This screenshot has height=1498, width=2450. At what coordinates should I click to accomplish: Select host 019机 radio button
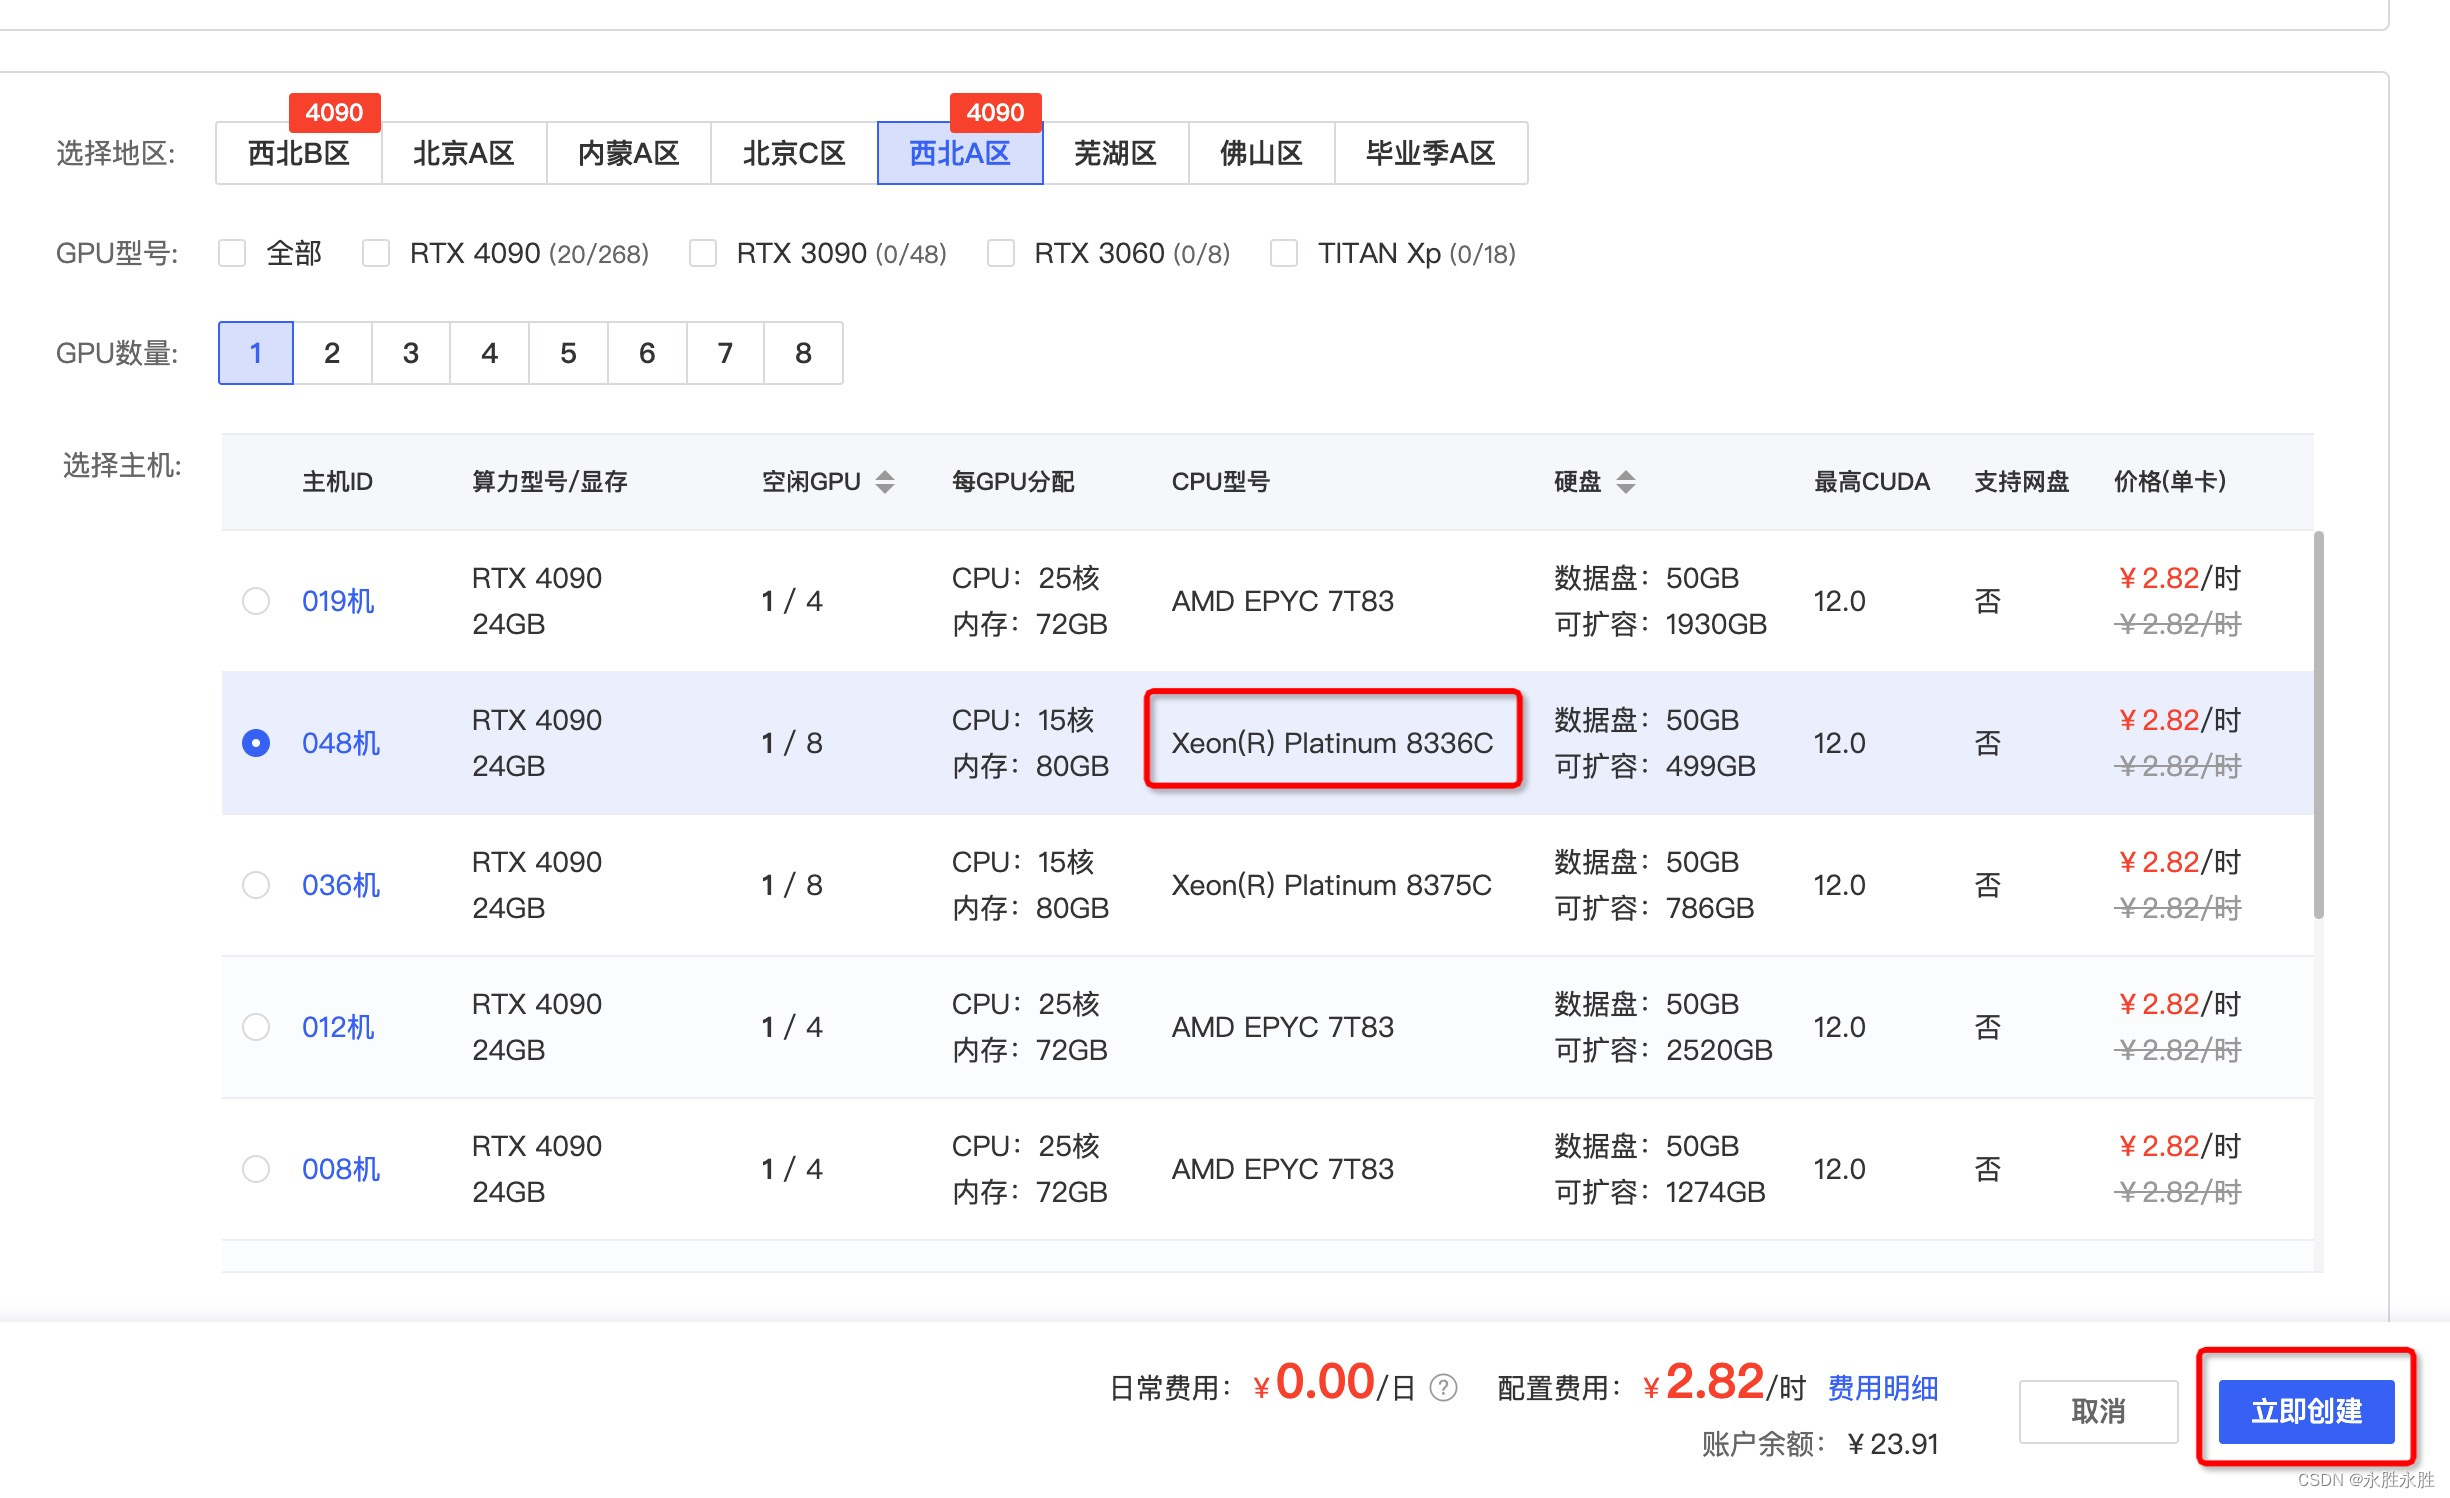pyautogui.click(x=256, y=601)
